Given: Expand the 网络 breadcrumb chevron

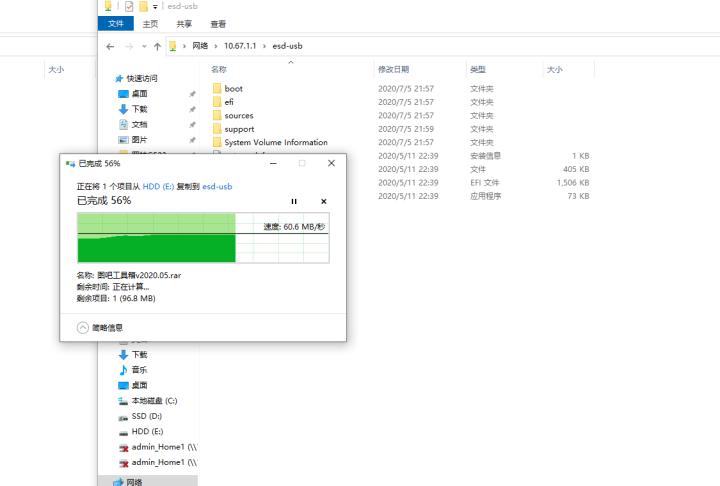Looking at the screenshot, I should [x=214, y=46].
